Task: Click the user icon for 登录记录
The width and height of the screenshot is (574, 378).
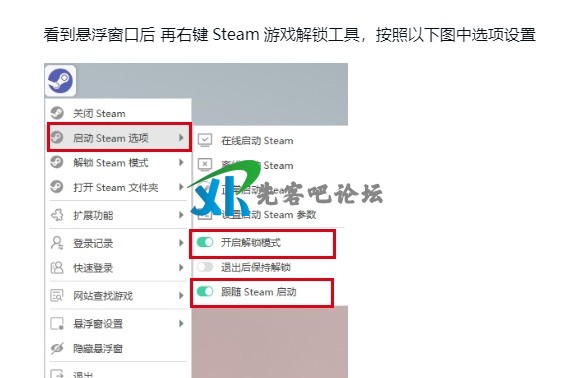Action: coord(57,243)
